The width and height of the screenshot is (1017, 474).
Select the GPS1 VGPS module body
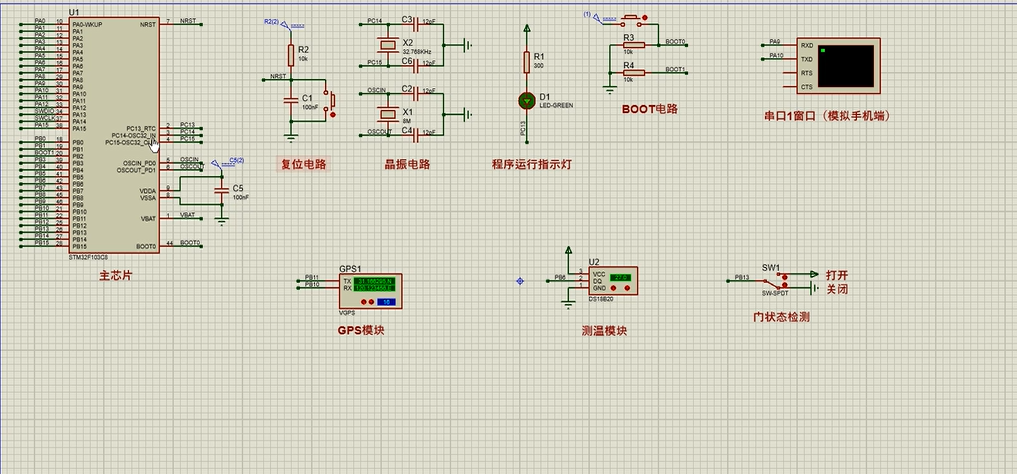(370, 290)
